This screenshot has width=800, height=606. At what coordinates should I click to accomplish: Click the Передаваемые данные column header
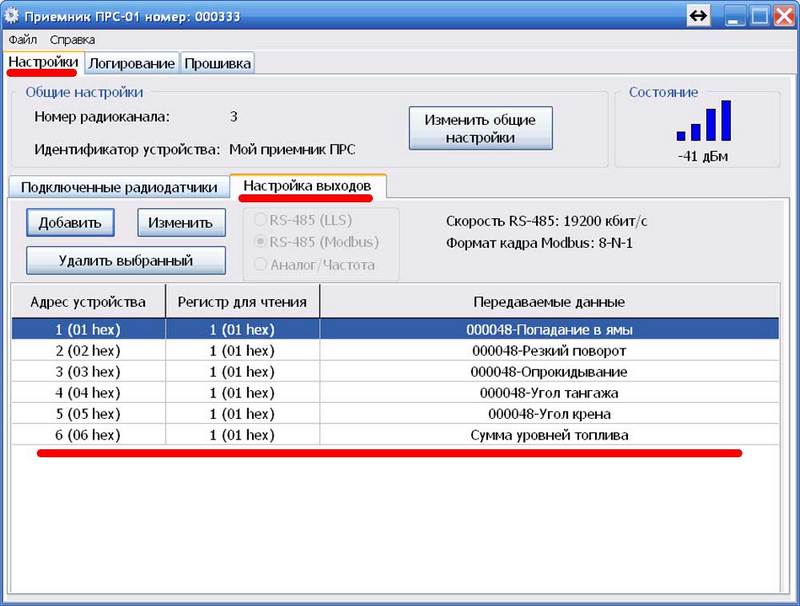click(x=549, y=301)
